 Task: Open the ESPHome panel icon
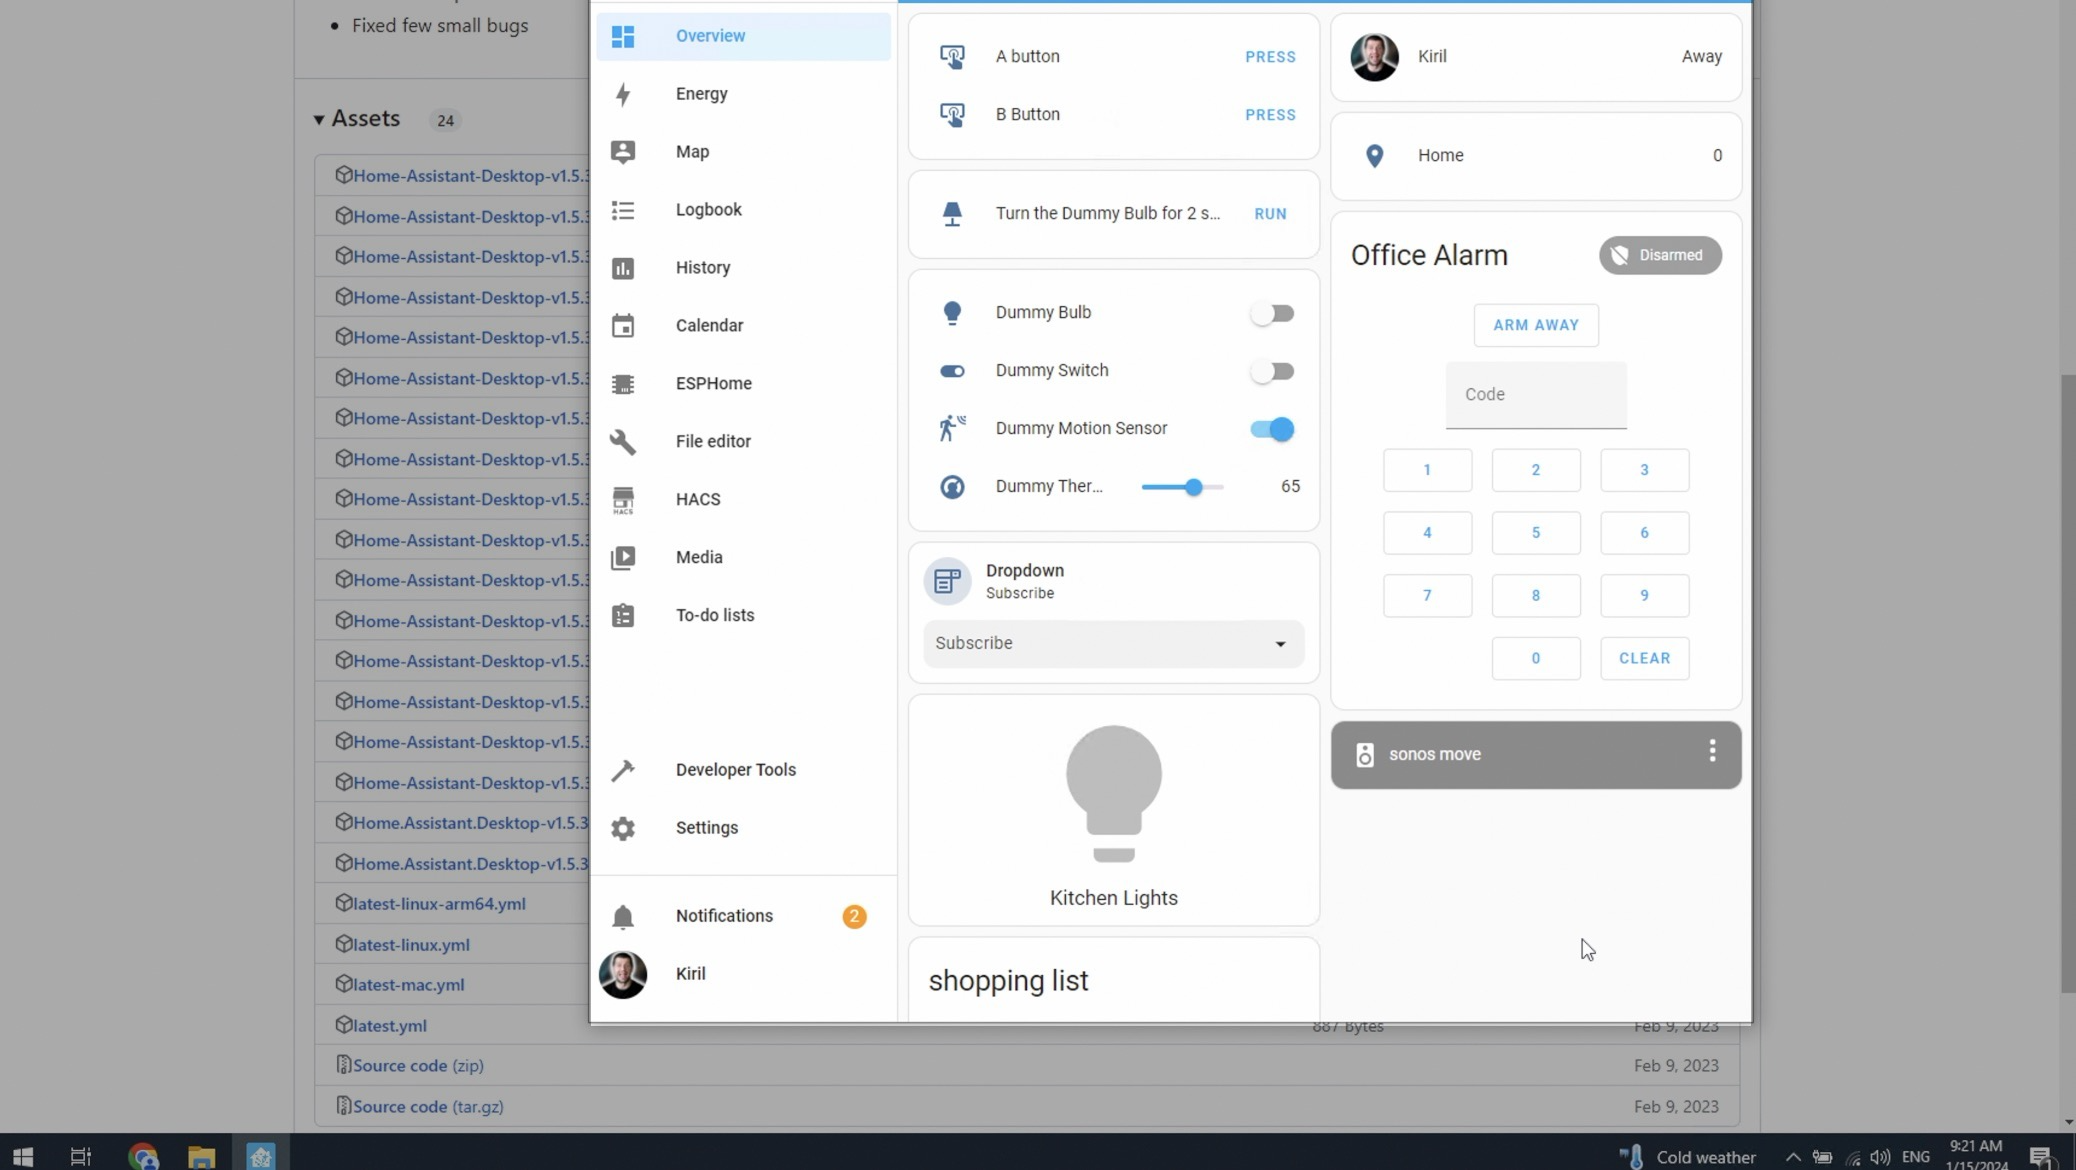tap(622, 382)
